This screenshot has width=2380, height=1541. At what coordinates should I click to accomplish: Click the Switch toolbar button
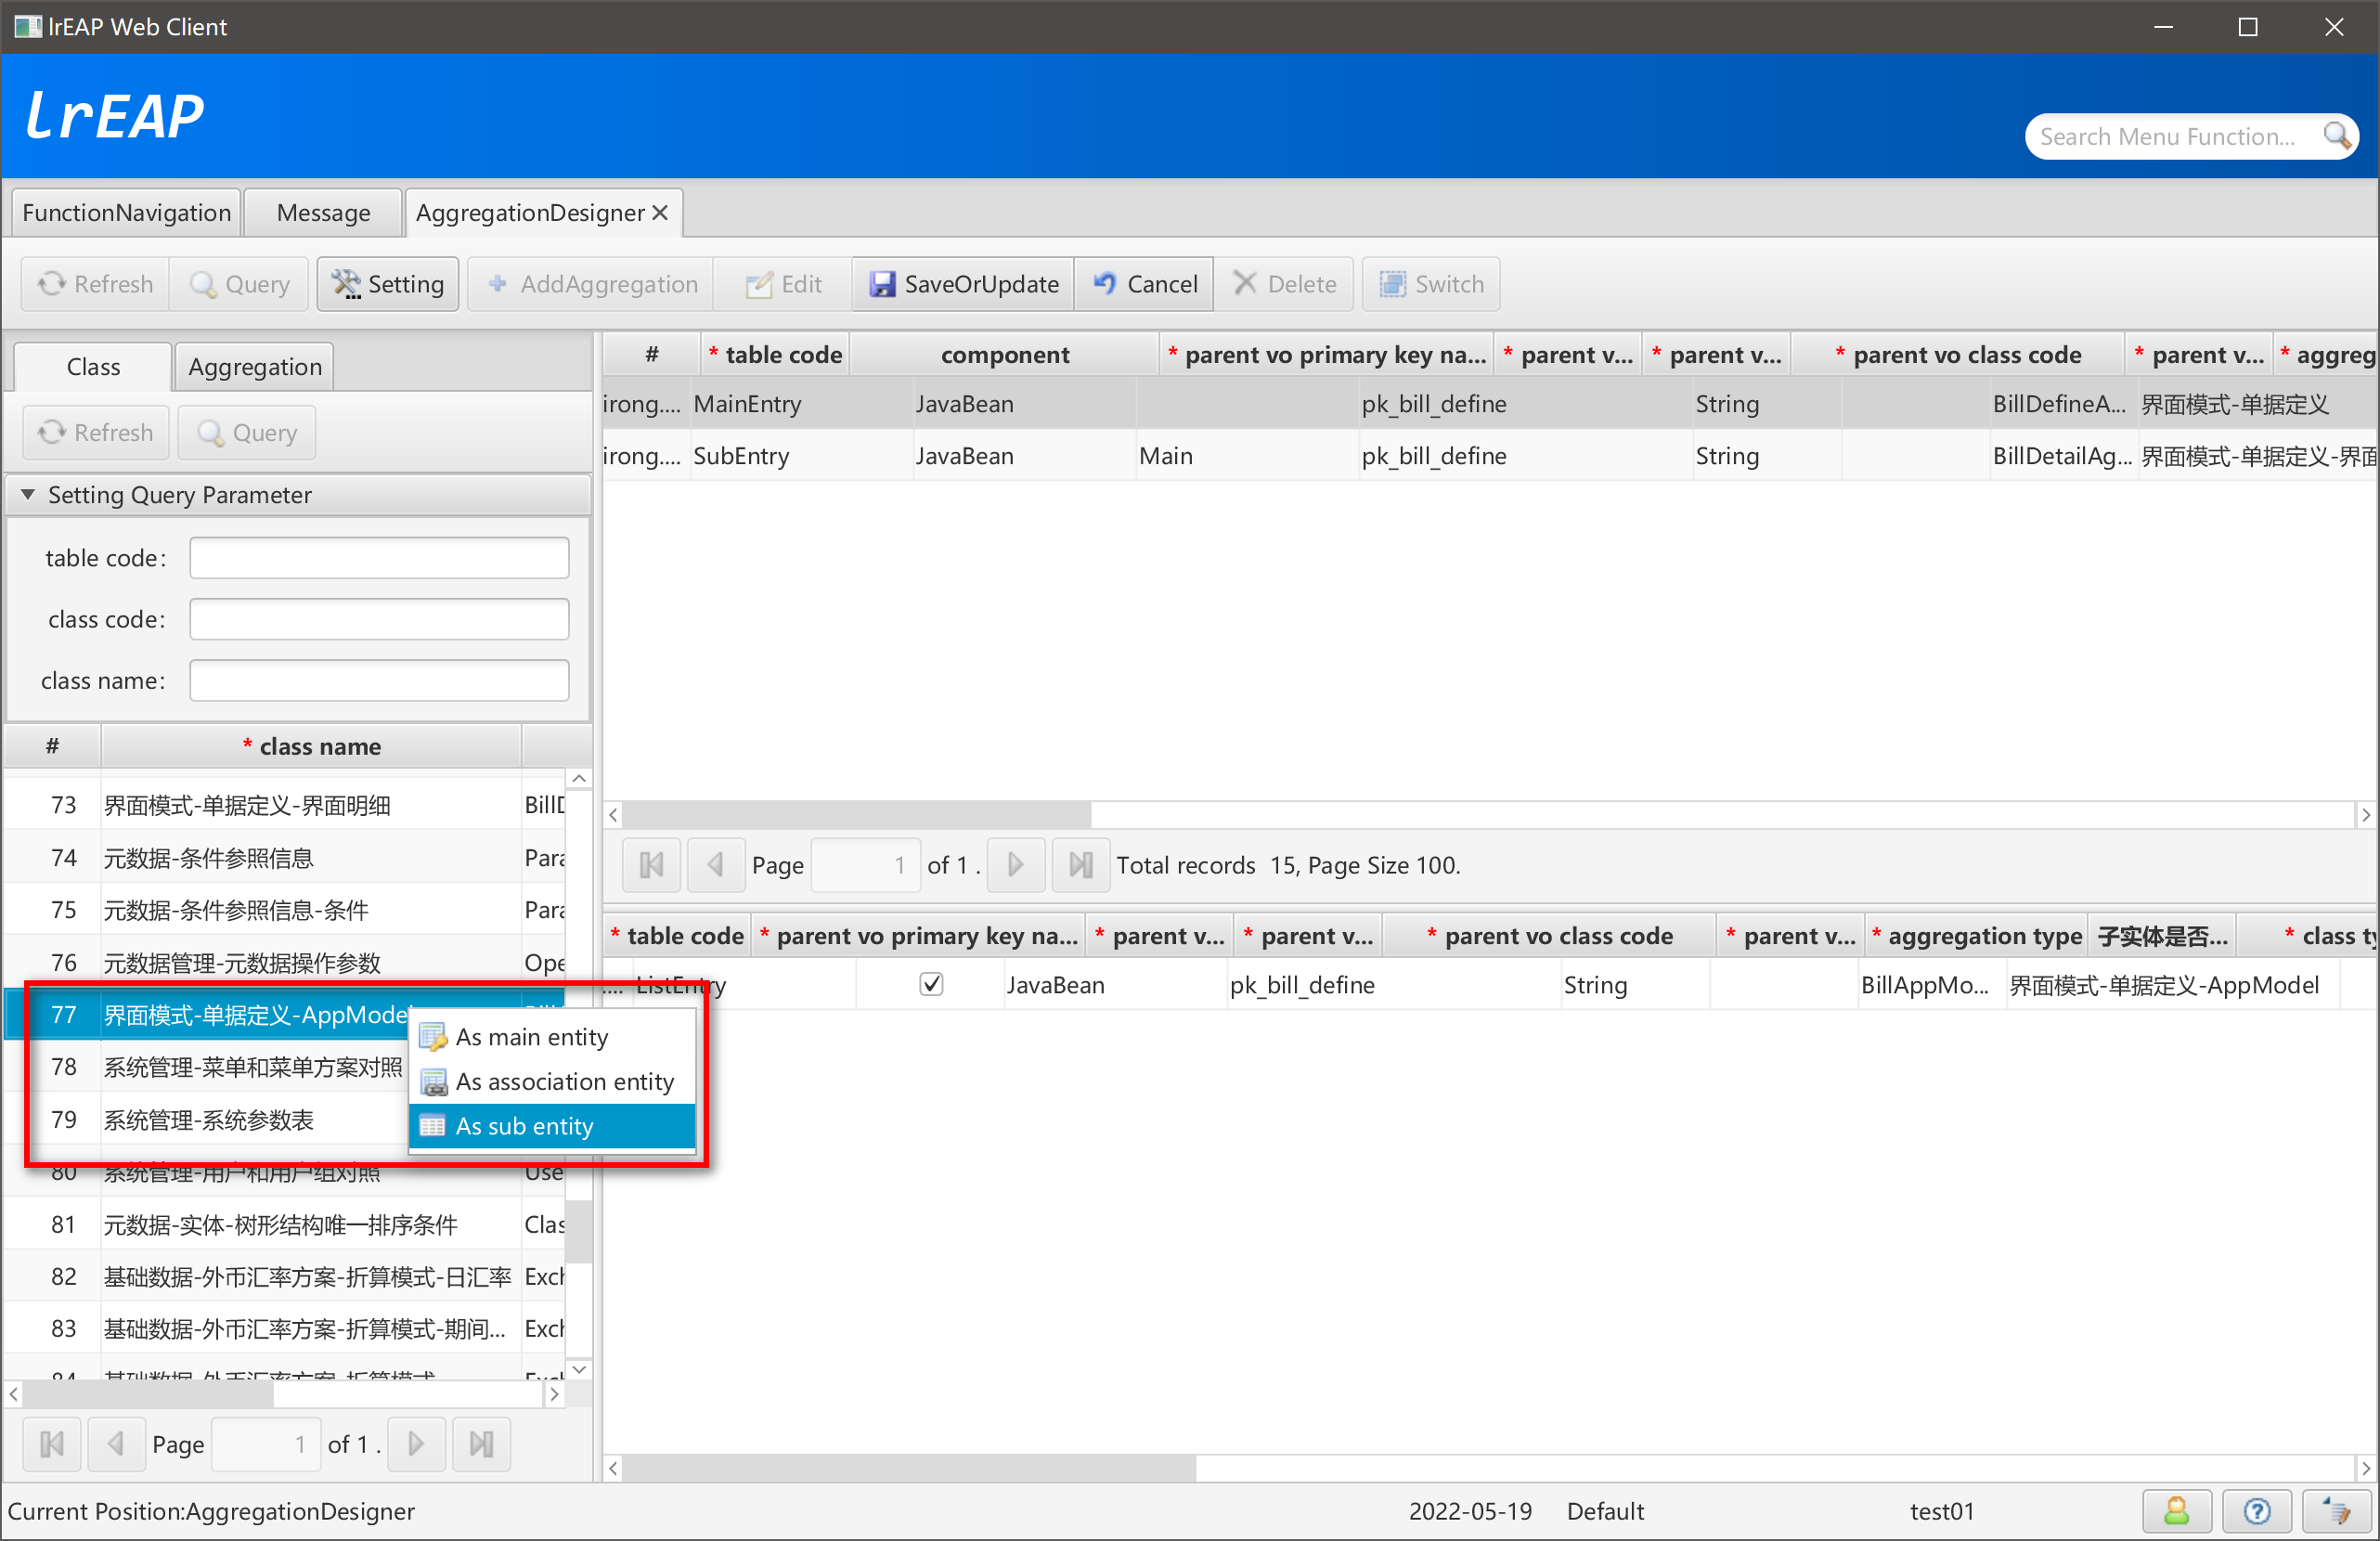(1430, 284)
